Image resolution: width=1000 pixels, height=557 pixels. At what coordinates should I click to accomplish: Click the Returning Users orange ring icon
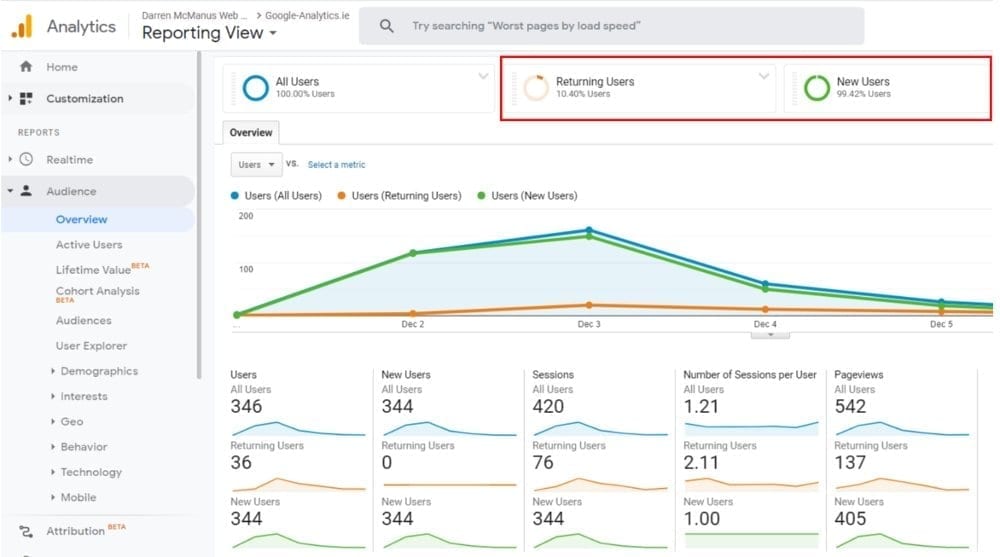pos(536,88)
